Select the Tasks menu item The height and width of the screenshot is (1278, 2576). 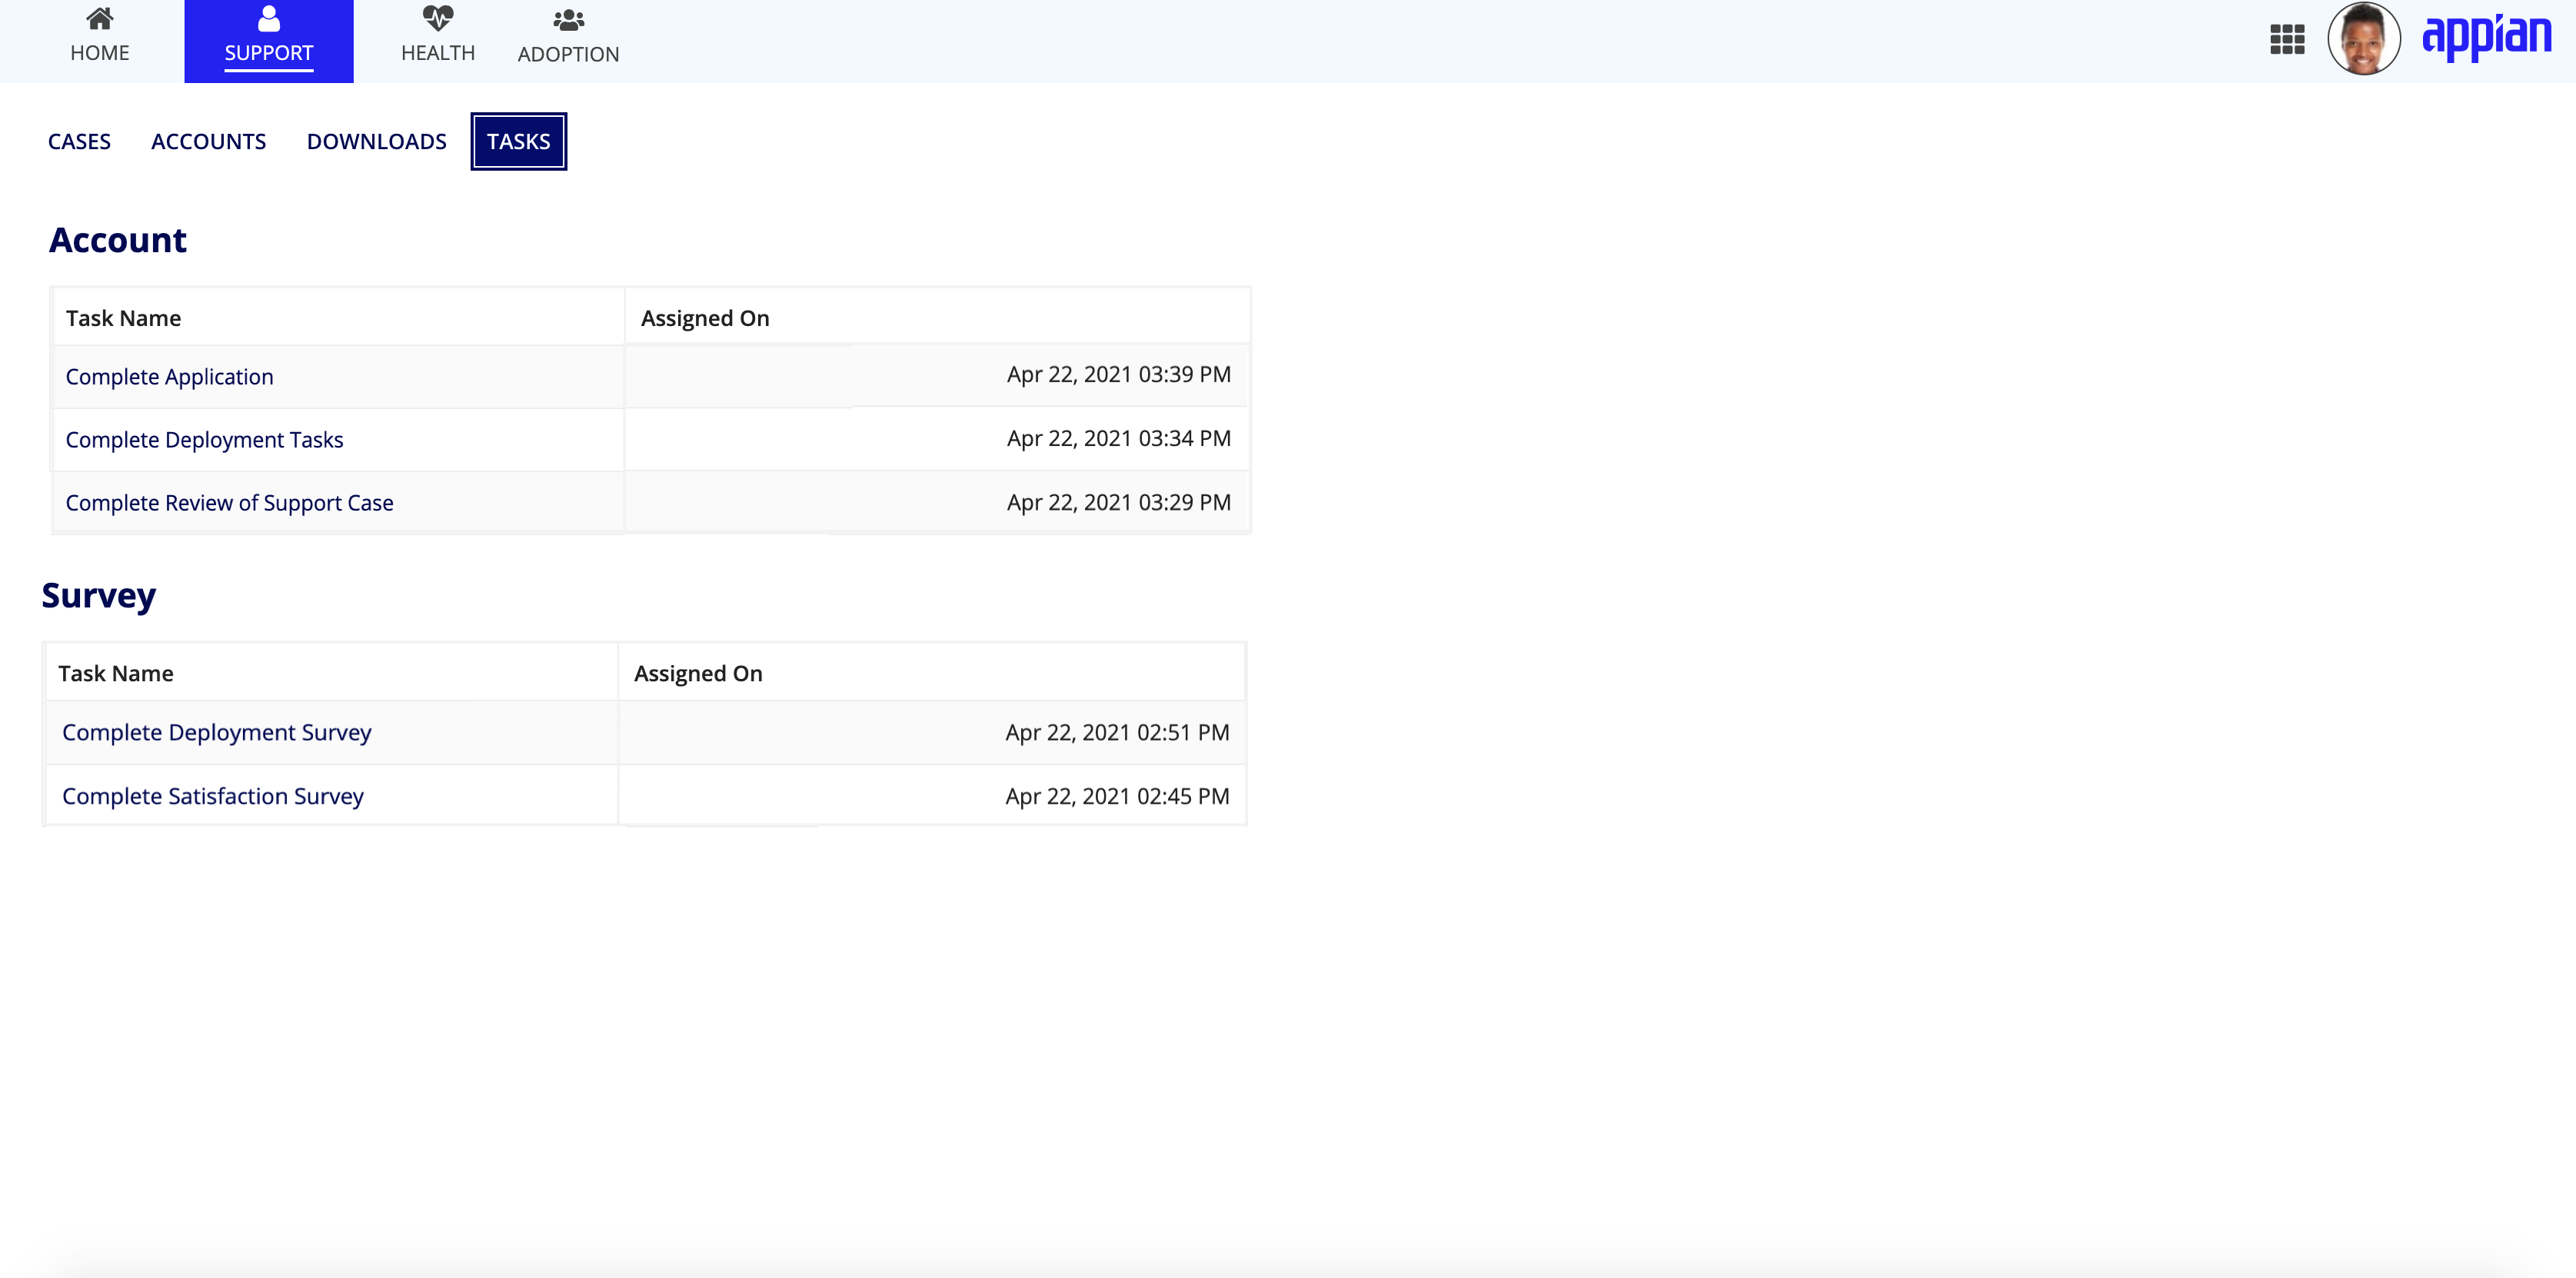click(x=518, y=140)
